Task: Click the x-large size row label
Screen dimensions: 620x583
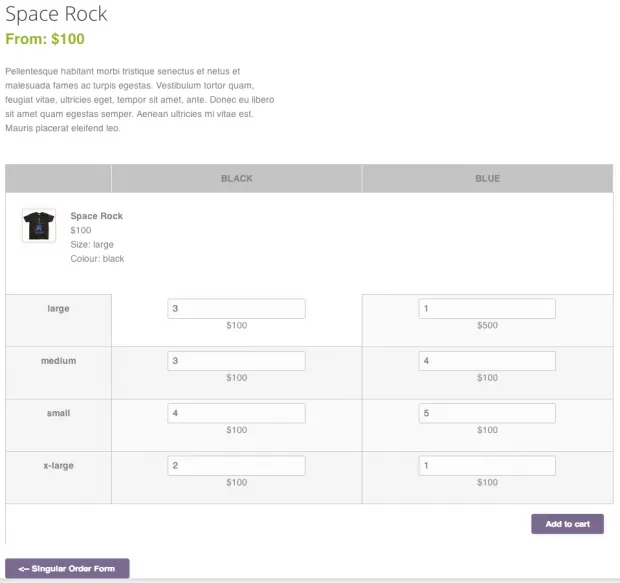Action: (58, 466)
